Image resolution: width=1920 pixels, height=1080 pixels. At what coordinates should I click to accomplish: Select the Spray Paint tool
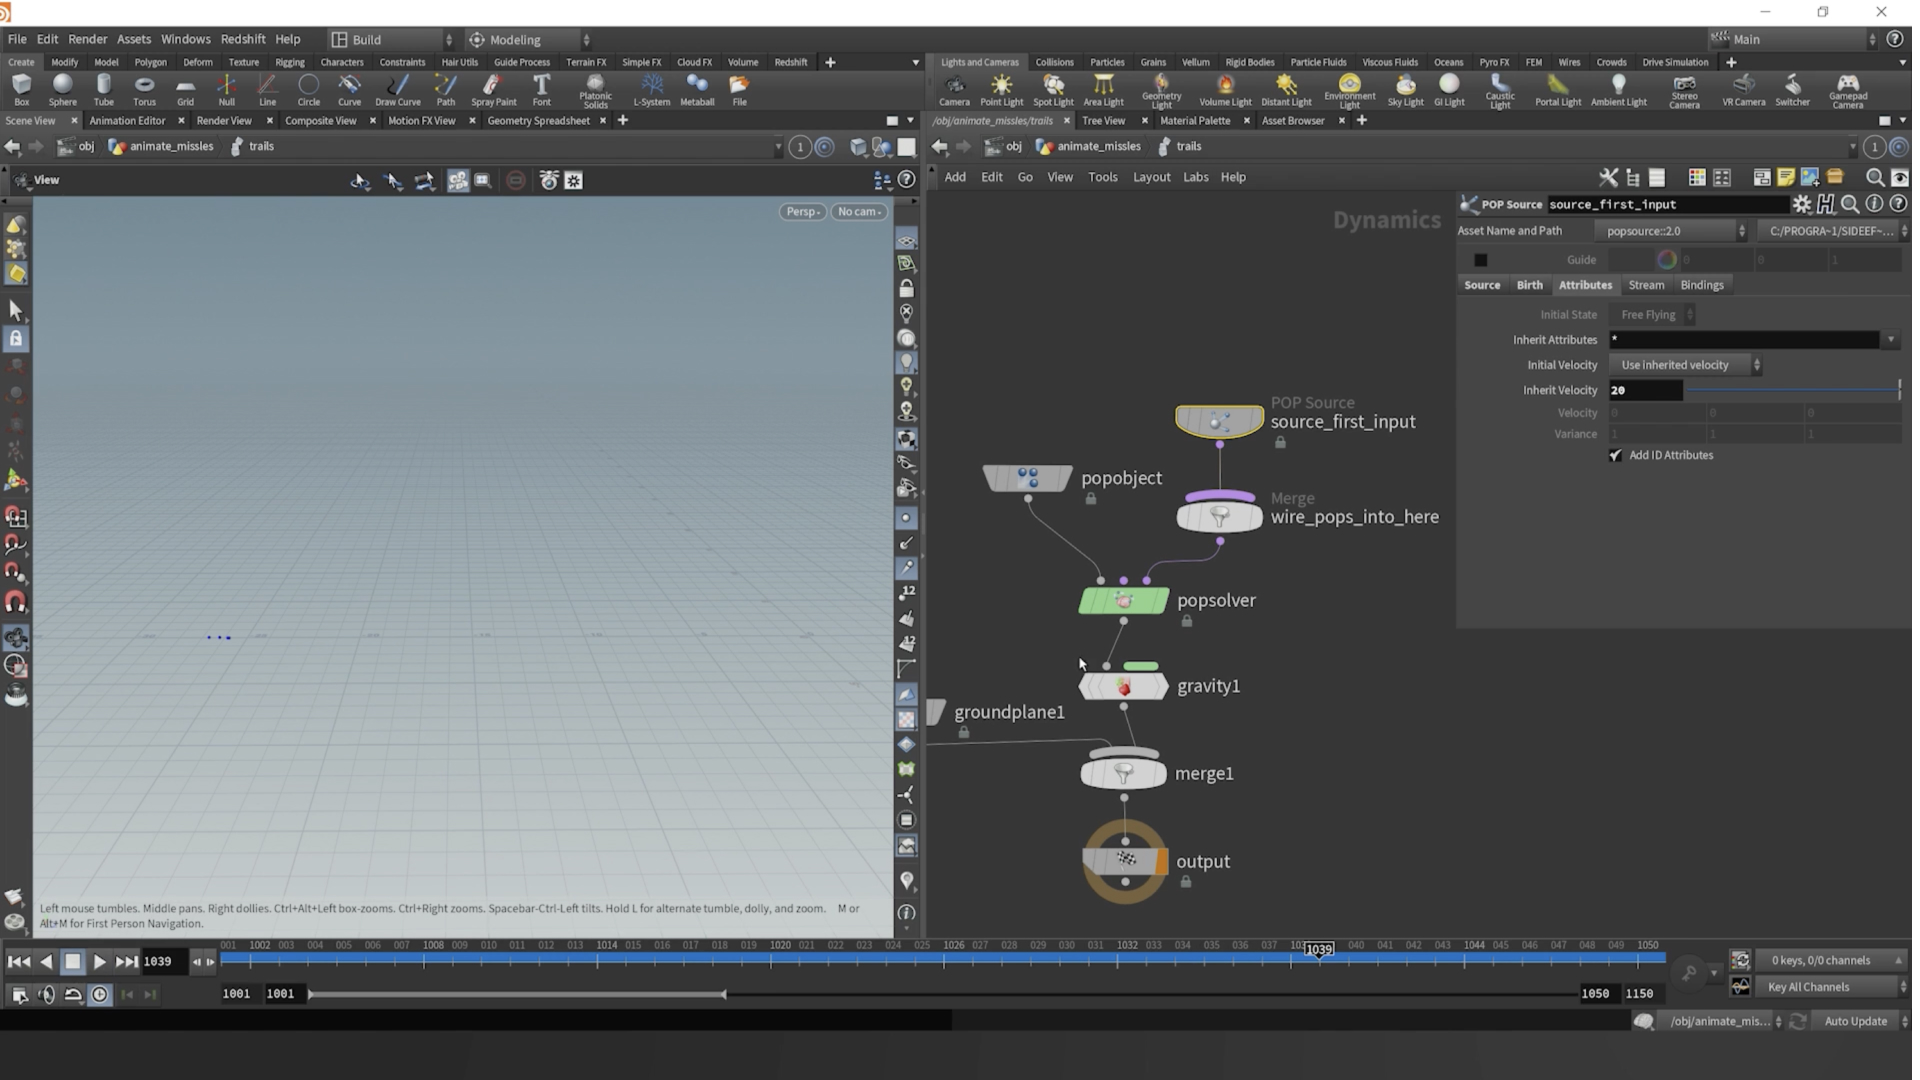pos(493,89)
